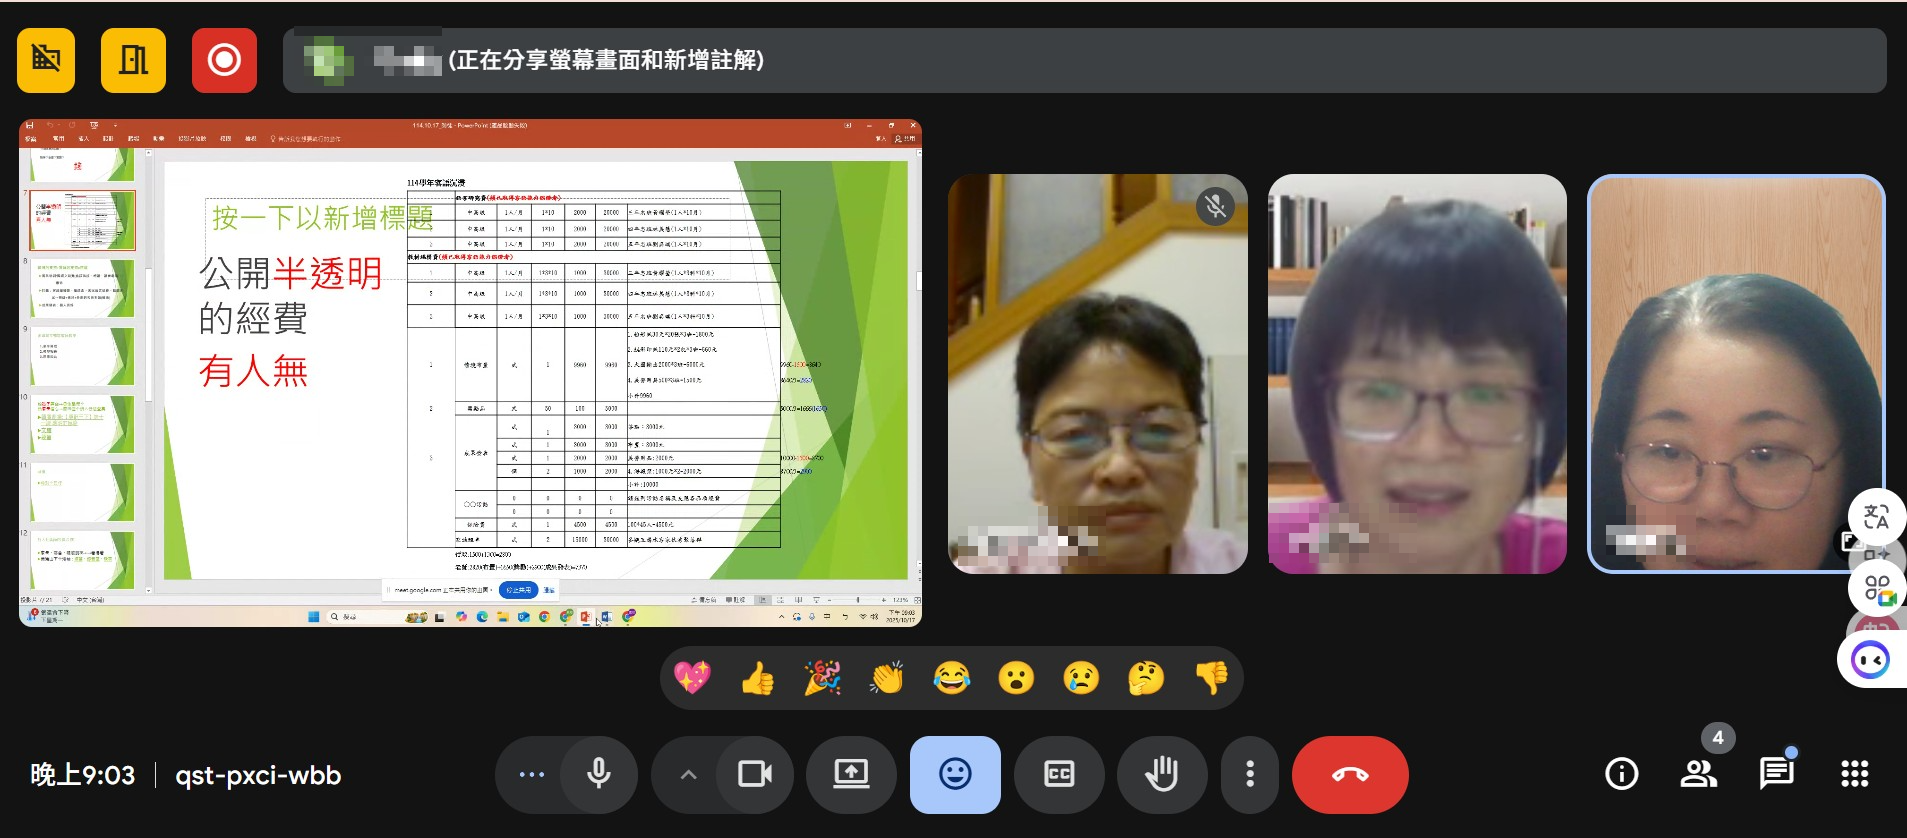The image size is (1907, 838).
Task: Open the activities grid icon
Action: 1854,774
